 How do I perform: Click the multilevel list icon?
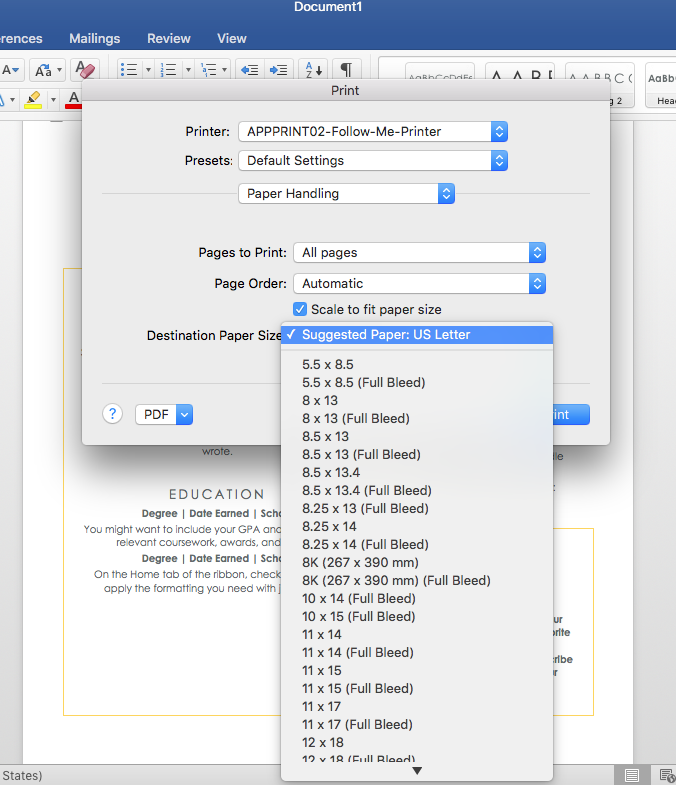click(208, 70)
